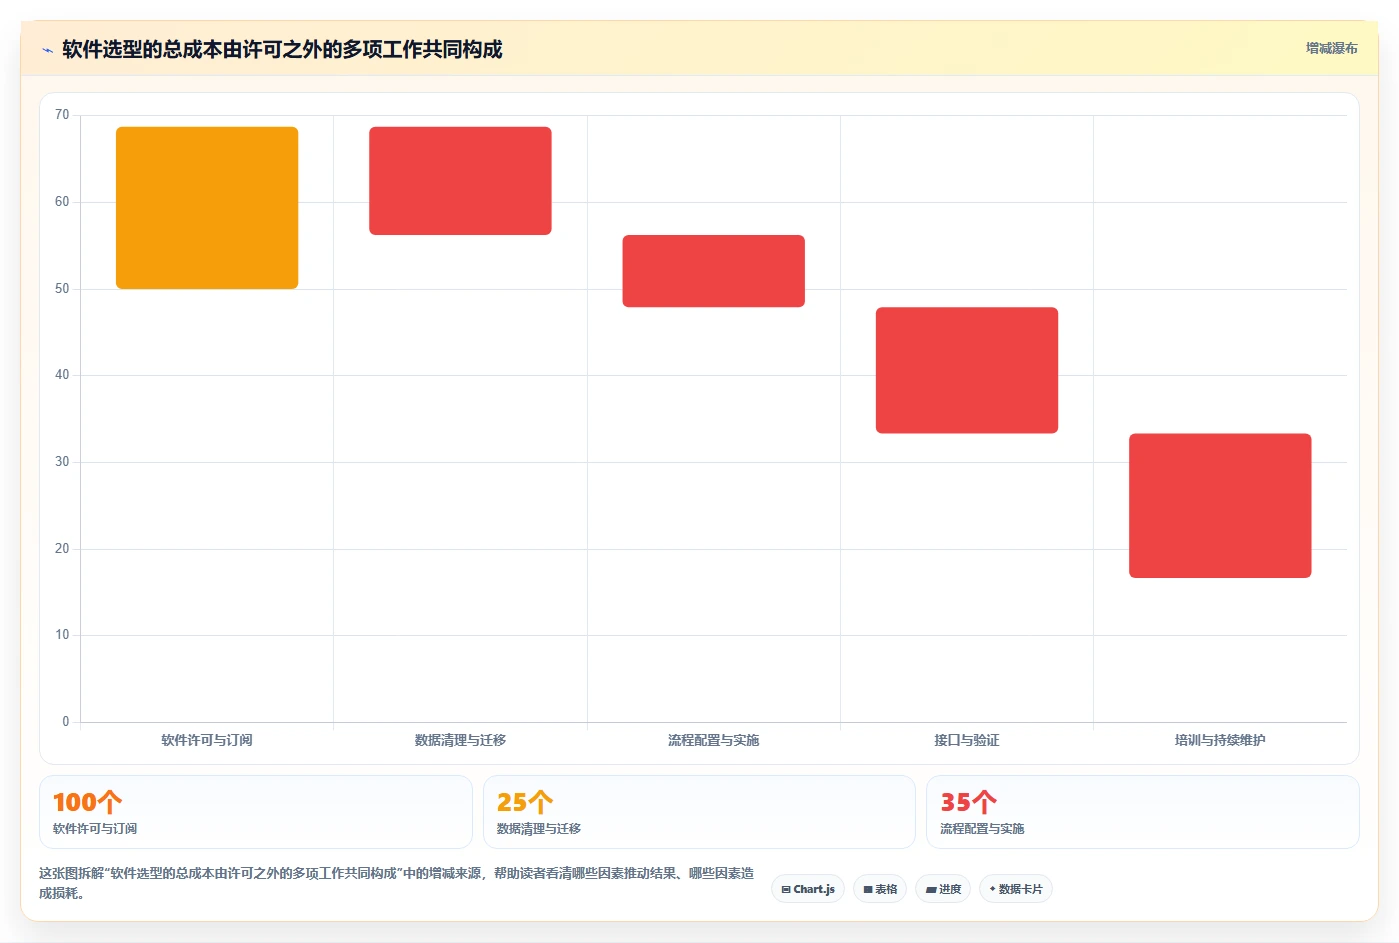Select the Chart.js tag chip
The height and width of the screenshot is (943, 1399).
point(808,889)
